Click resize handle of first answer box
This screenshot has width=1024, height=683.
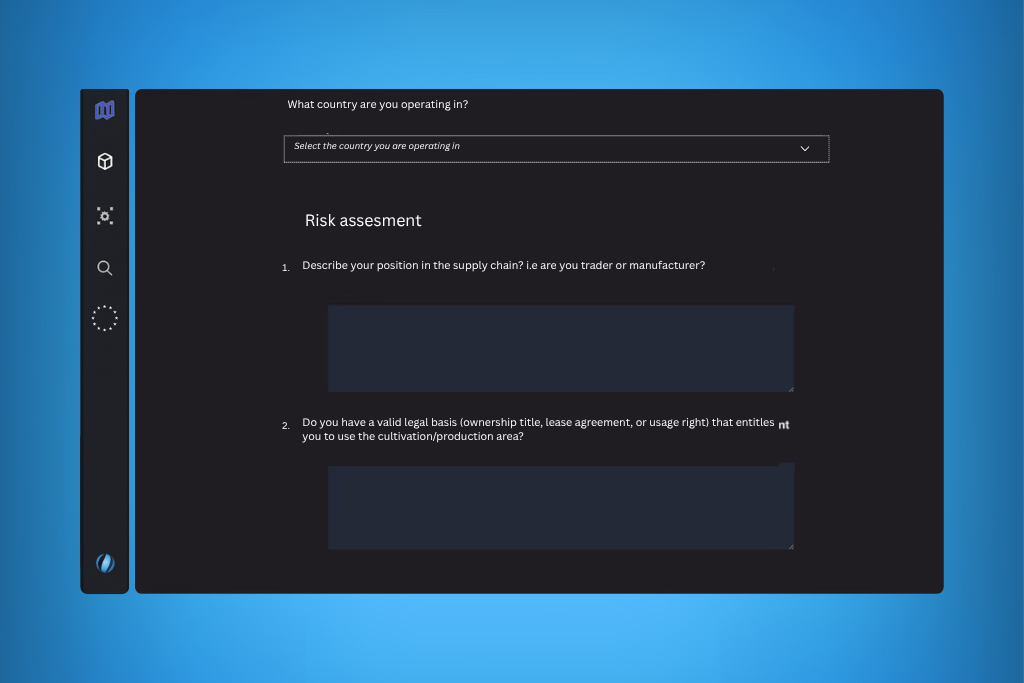(x=790, y=388)
